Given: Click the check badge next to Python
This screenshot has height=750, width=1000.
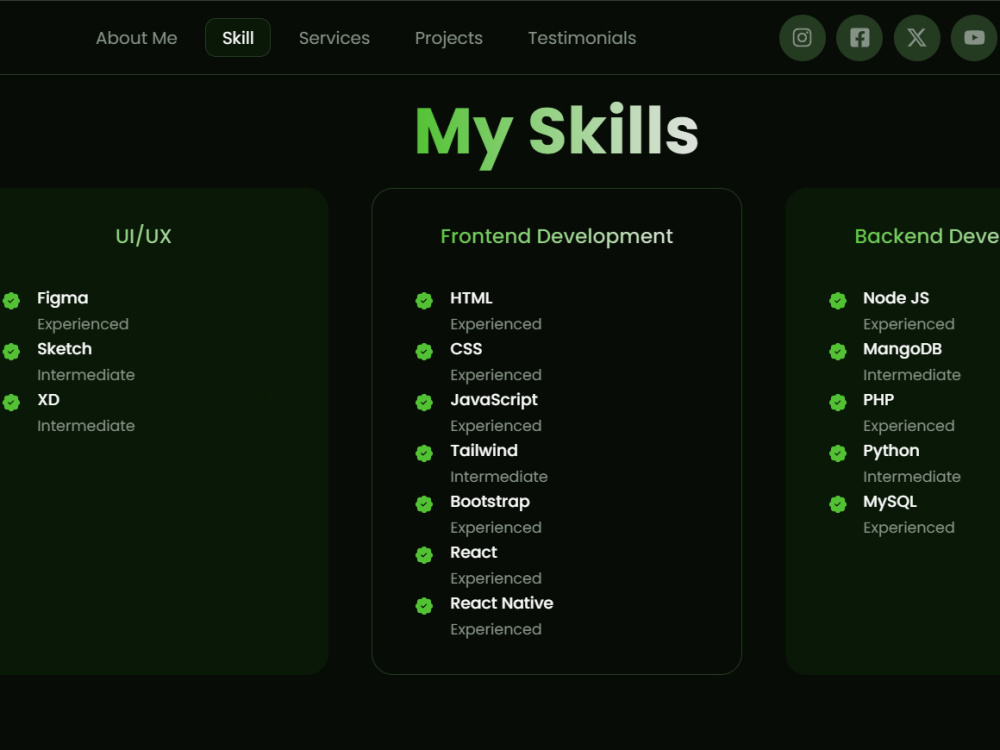Looking at the screenshot, I should [x=838, y=453].
